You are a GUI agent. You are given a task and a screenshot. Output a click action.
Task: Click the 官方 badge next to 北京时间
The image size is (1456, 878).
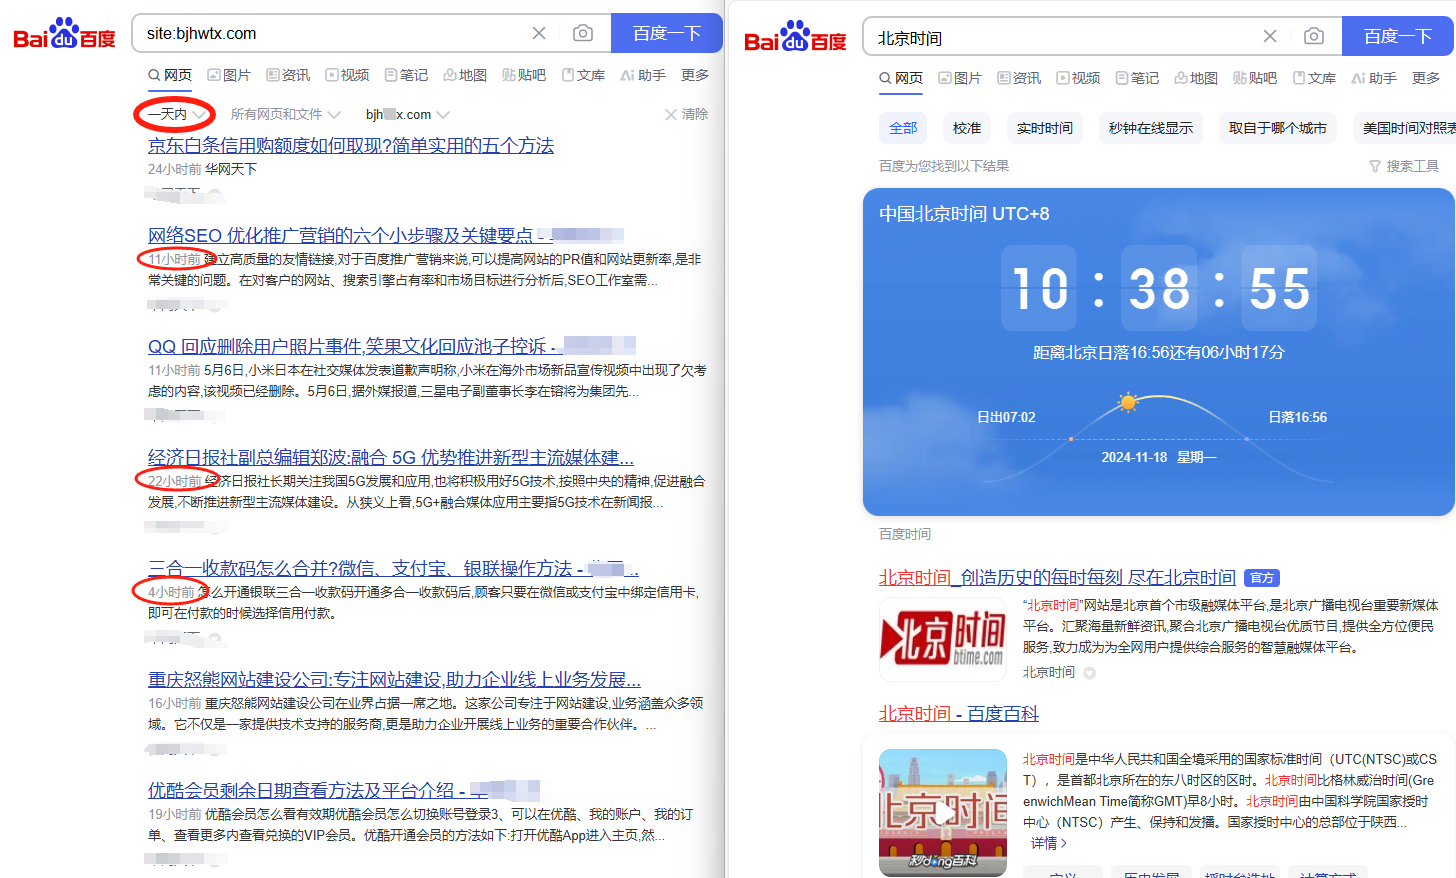click(x=1262, y=578)
